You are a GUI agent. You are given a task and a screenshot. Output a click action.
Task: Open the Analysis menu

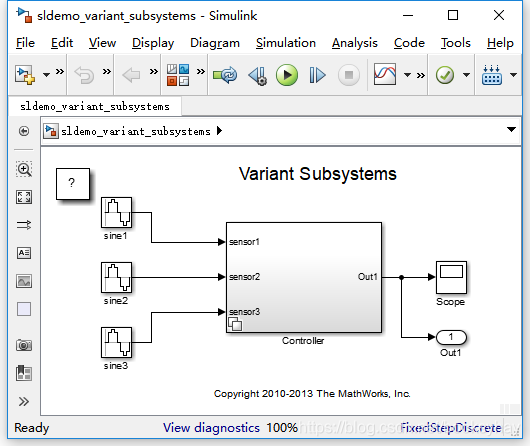(355, 43)
